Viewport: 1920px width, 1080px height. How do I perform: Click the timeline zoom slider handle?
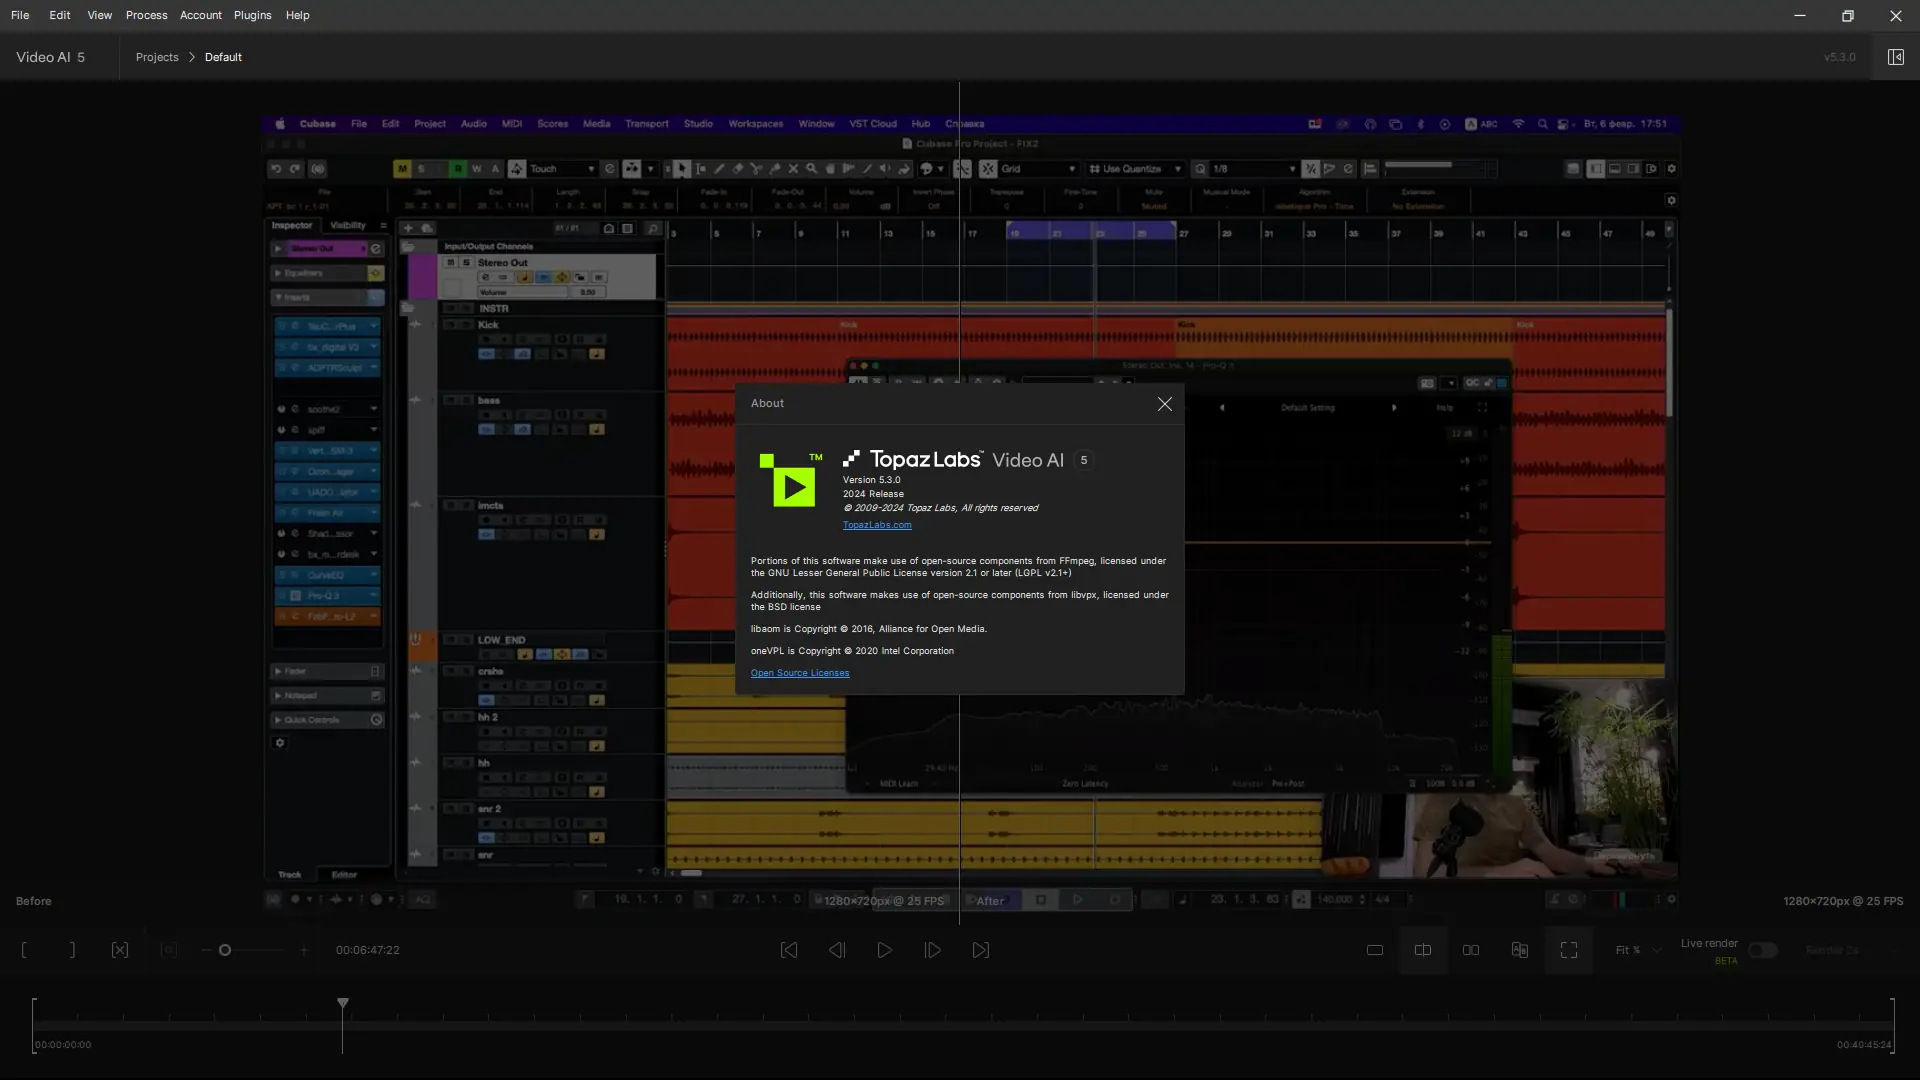(225, 950)
